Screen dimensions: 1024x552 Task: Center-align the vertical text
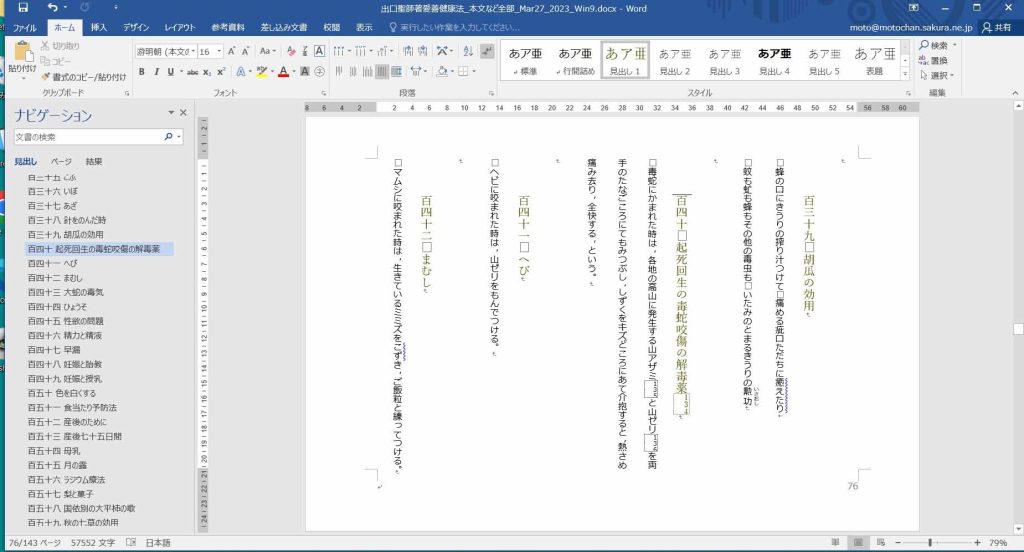[353, 71]
